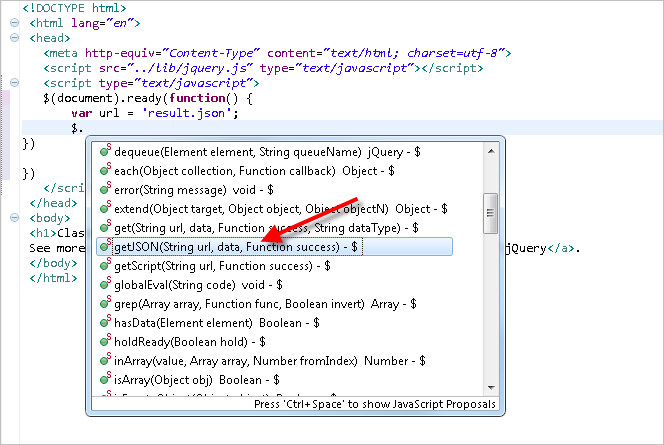Choose each(Object collection, Function callback) proposal
664x445 pixels.
(254, 171)
